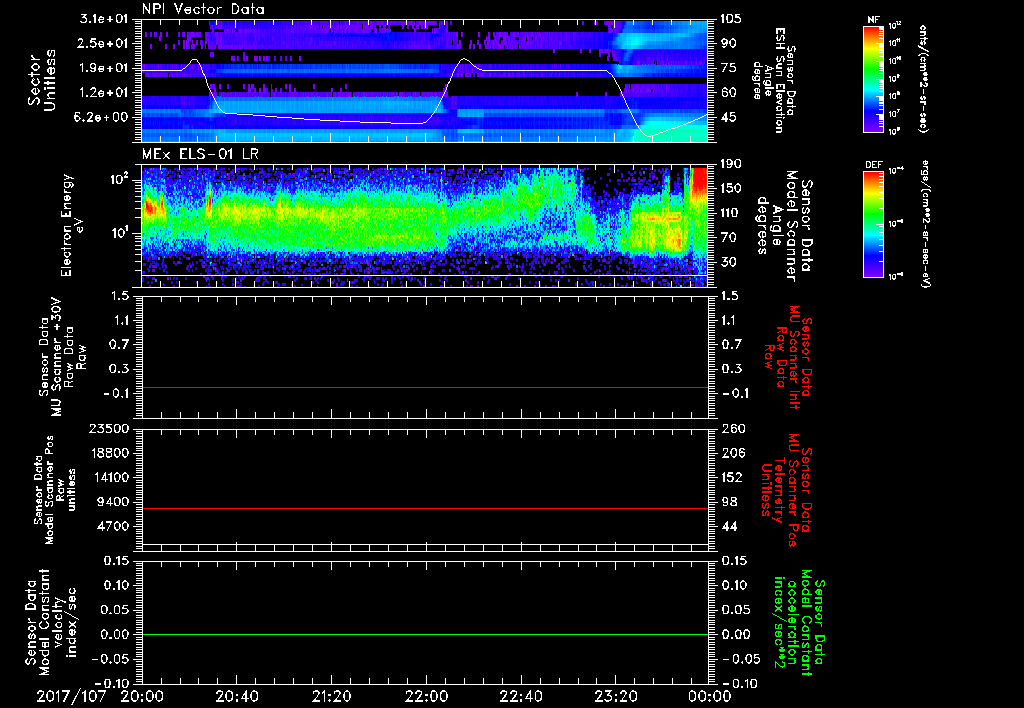
Task: Click the NF color bar legend
Action: pyautogui.click(x=874, y=79)
